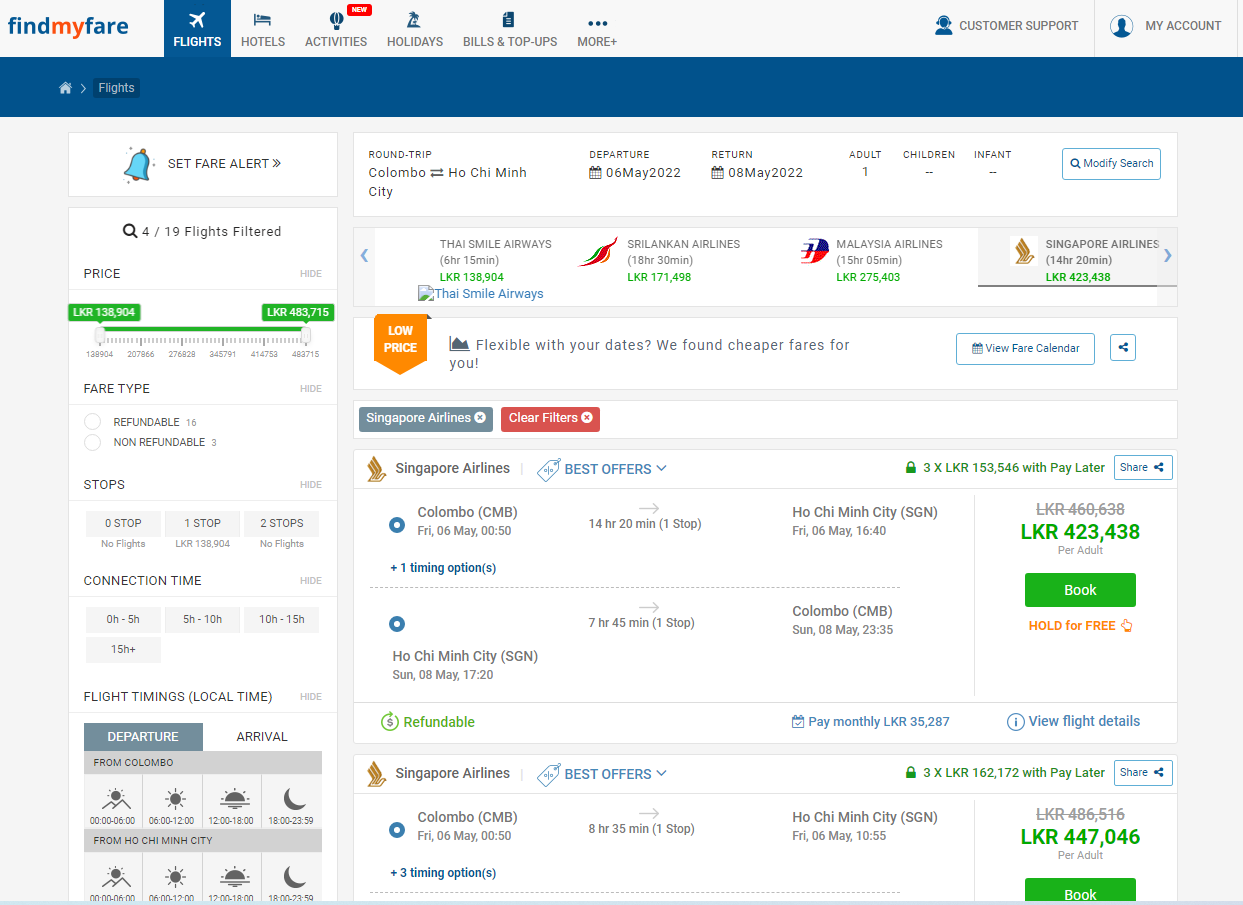Open View Fare Calendar

click(x=1025, y=349)
